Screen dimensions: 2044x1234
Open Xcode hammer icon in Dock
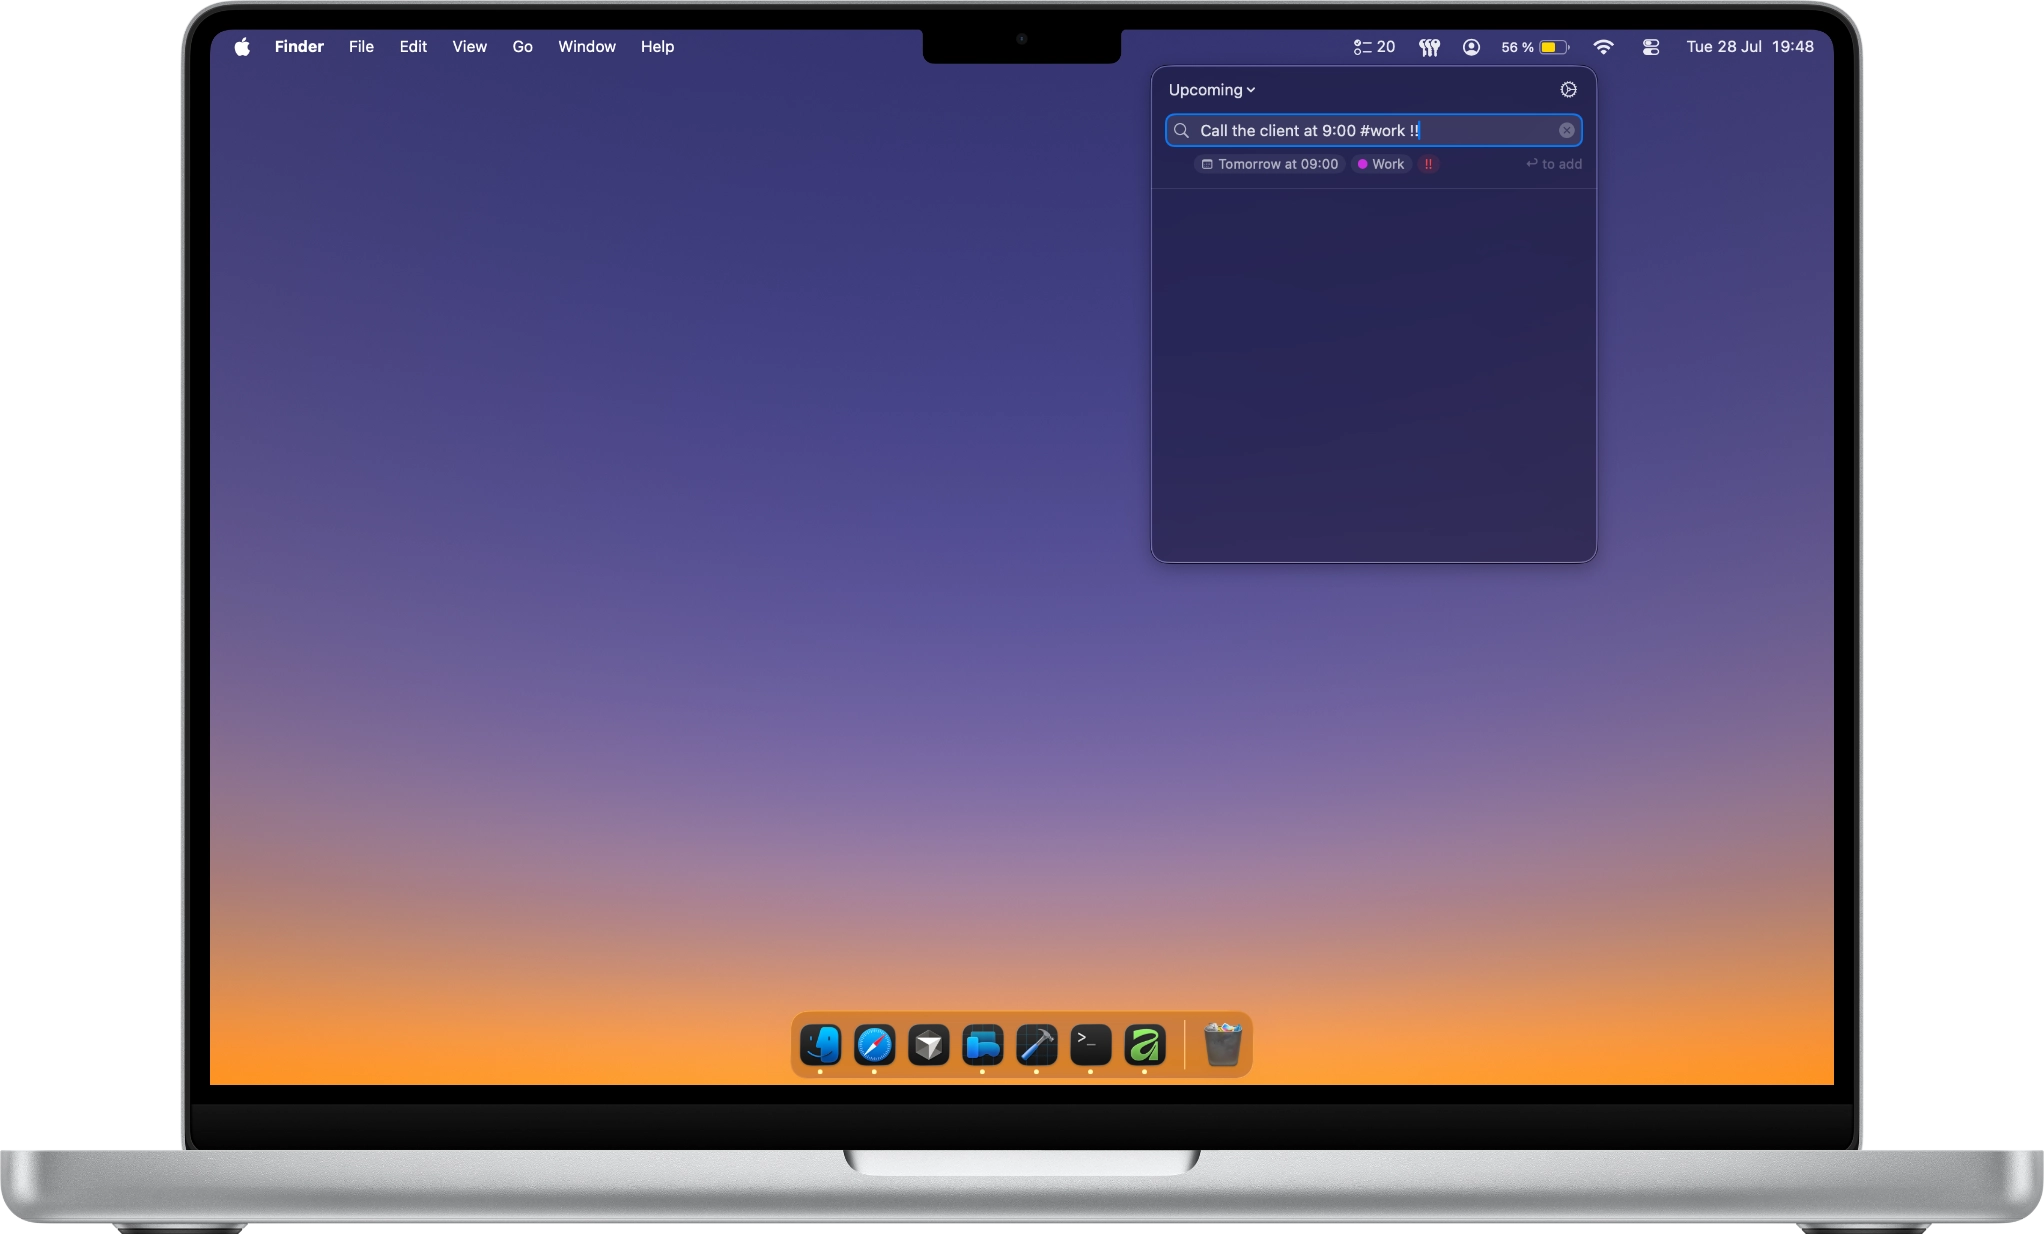click(x=1036, y=1045)
